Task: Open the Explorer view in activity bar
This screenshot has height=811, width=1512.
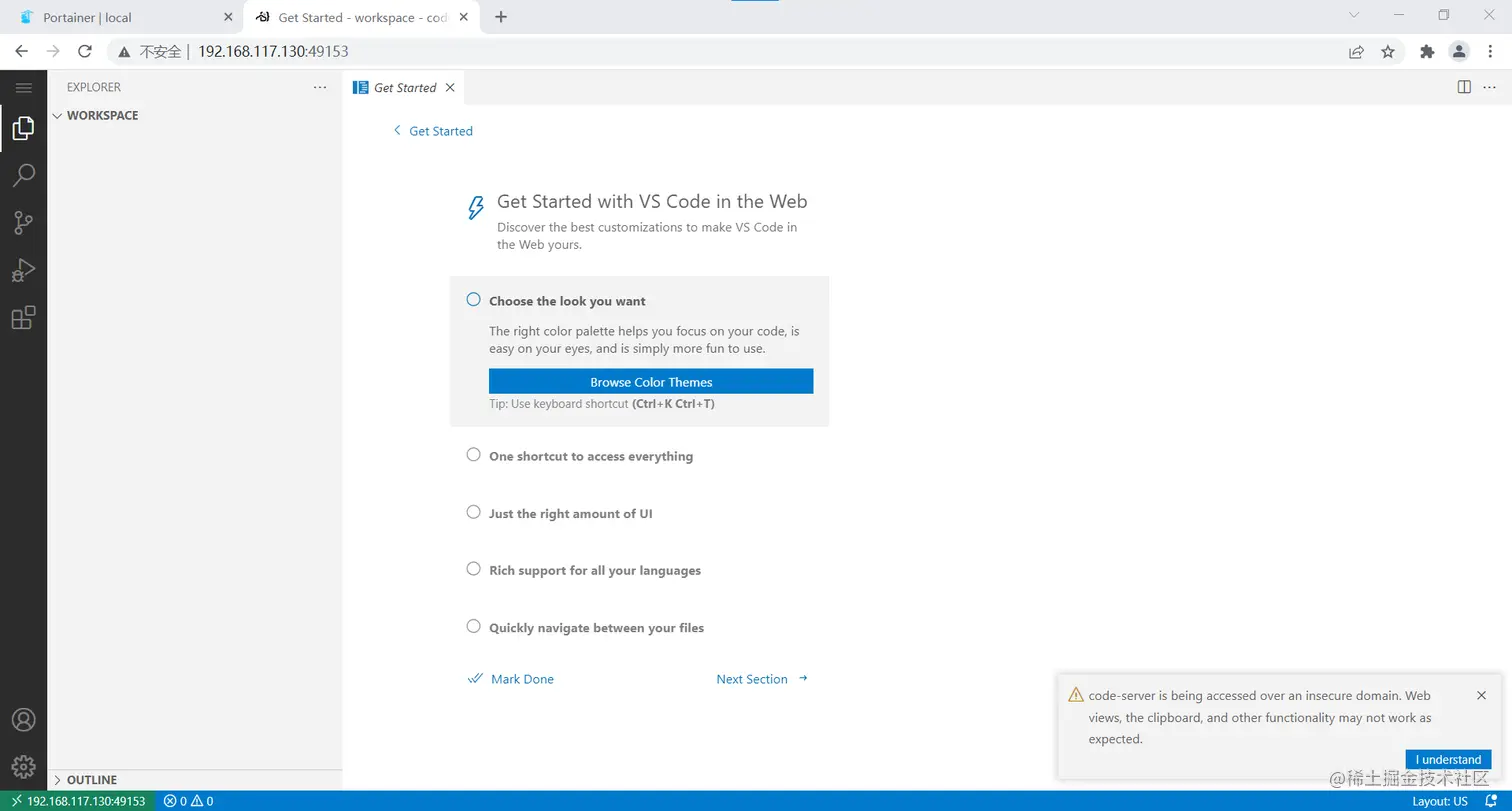Action: click(23, 128)
